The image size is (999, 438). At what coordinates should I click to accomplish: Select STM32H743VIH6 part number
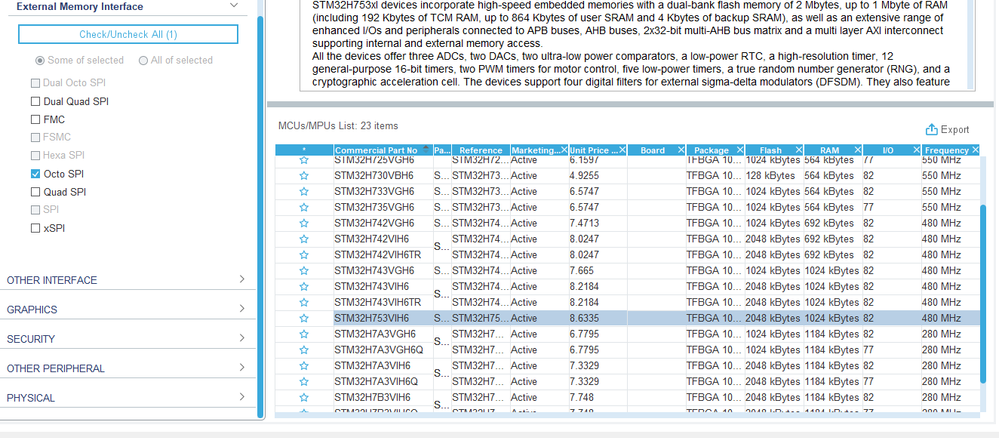[372, 286]
